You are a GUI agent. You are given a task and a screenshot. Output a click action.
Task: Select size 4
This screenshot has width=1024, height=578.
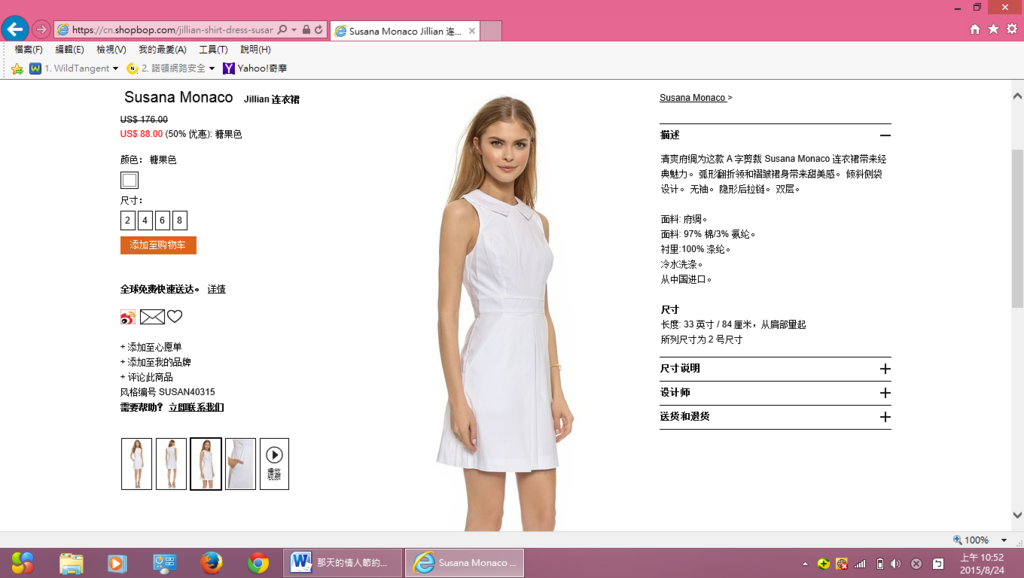coord(145,220)
